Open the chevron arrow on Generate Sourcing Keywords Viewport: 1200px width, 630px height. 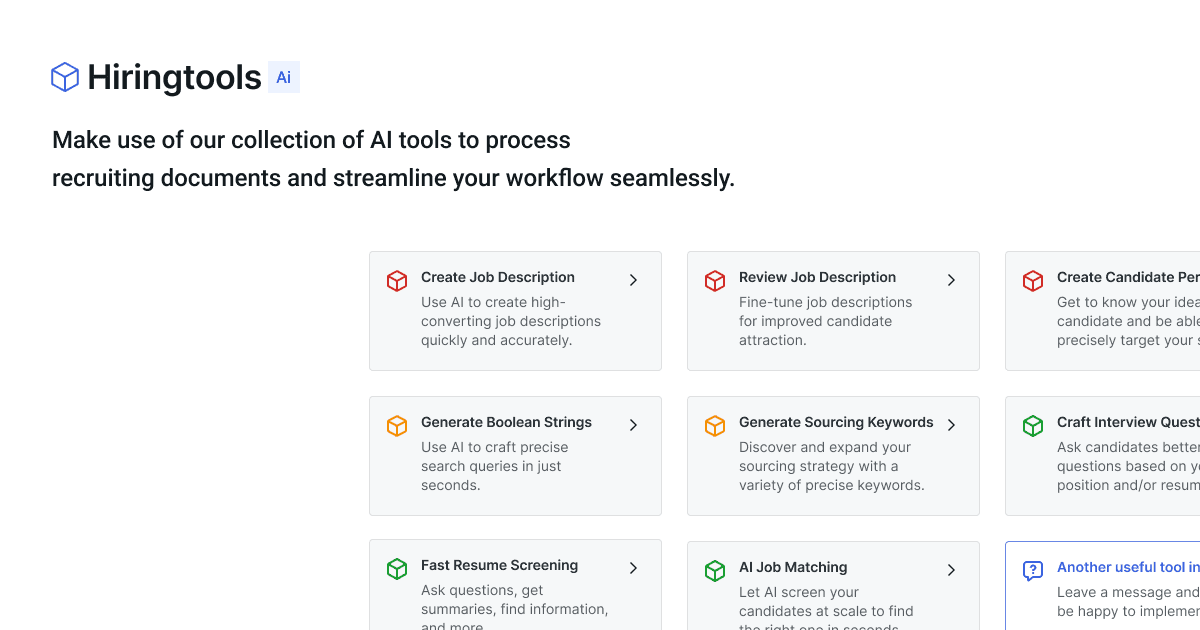[951, 425]
